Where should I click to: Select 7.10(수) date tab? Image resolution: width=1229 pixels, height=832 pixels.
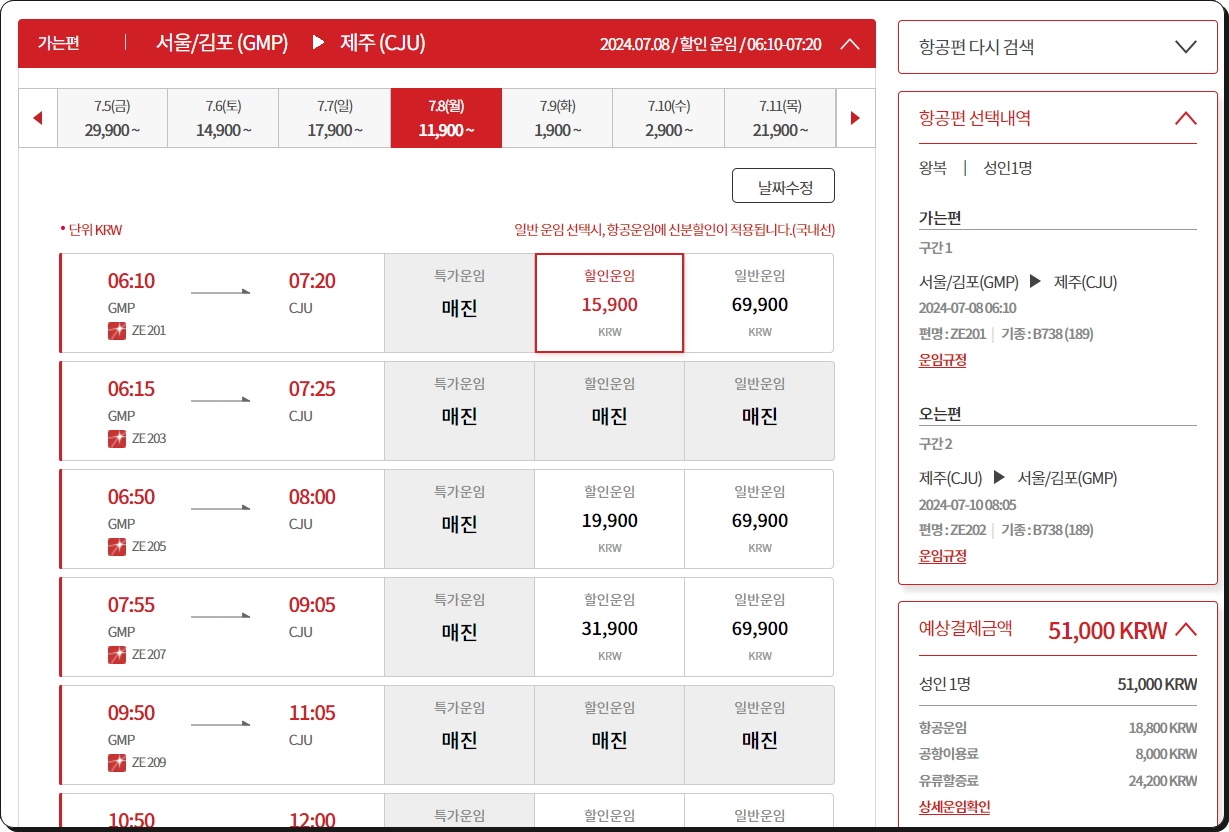click(668, 118)
